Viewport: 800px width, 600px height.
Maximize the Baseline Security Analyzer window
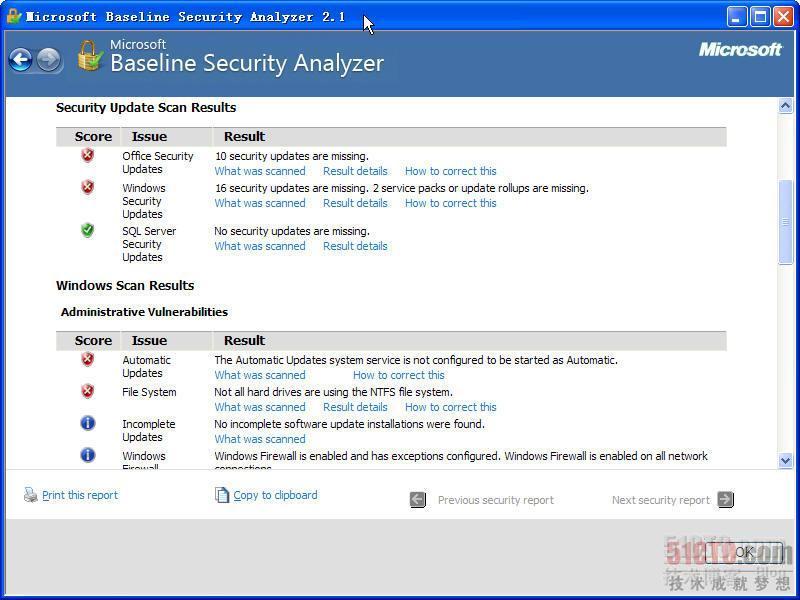pyautogui.click(x=760, y=17)
